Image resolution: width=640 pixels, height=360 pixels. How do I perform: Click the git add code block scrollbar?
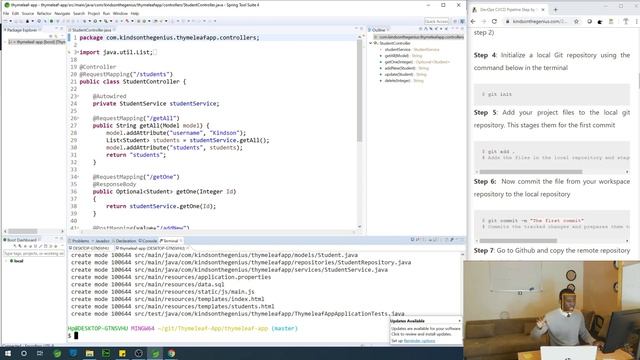[x=531, y=172]
